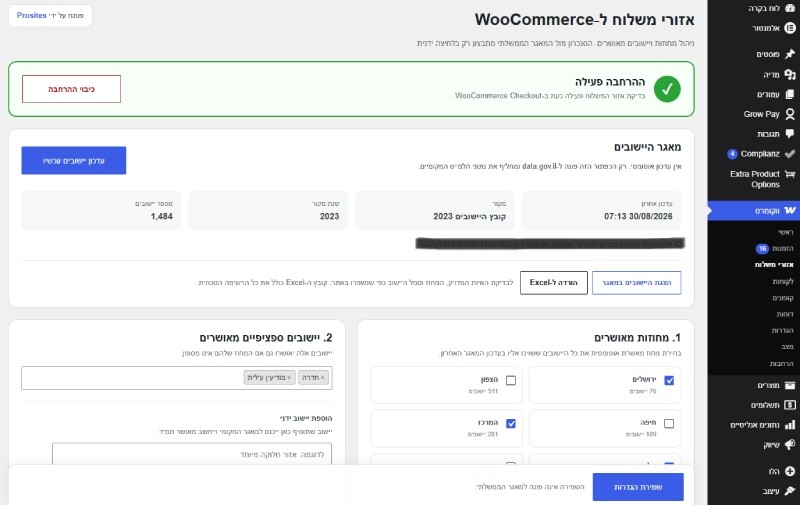
Task: Open the Complianz checkmark icon
Action: pyautogui.click(x=790, y=154)
